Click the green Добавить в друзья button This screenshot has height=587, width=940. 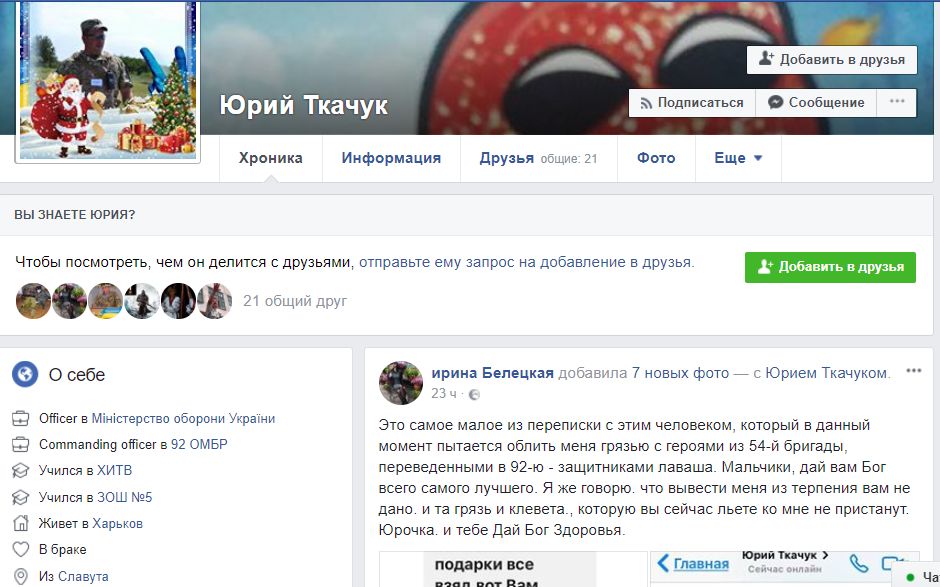click(x=830, y=267)
